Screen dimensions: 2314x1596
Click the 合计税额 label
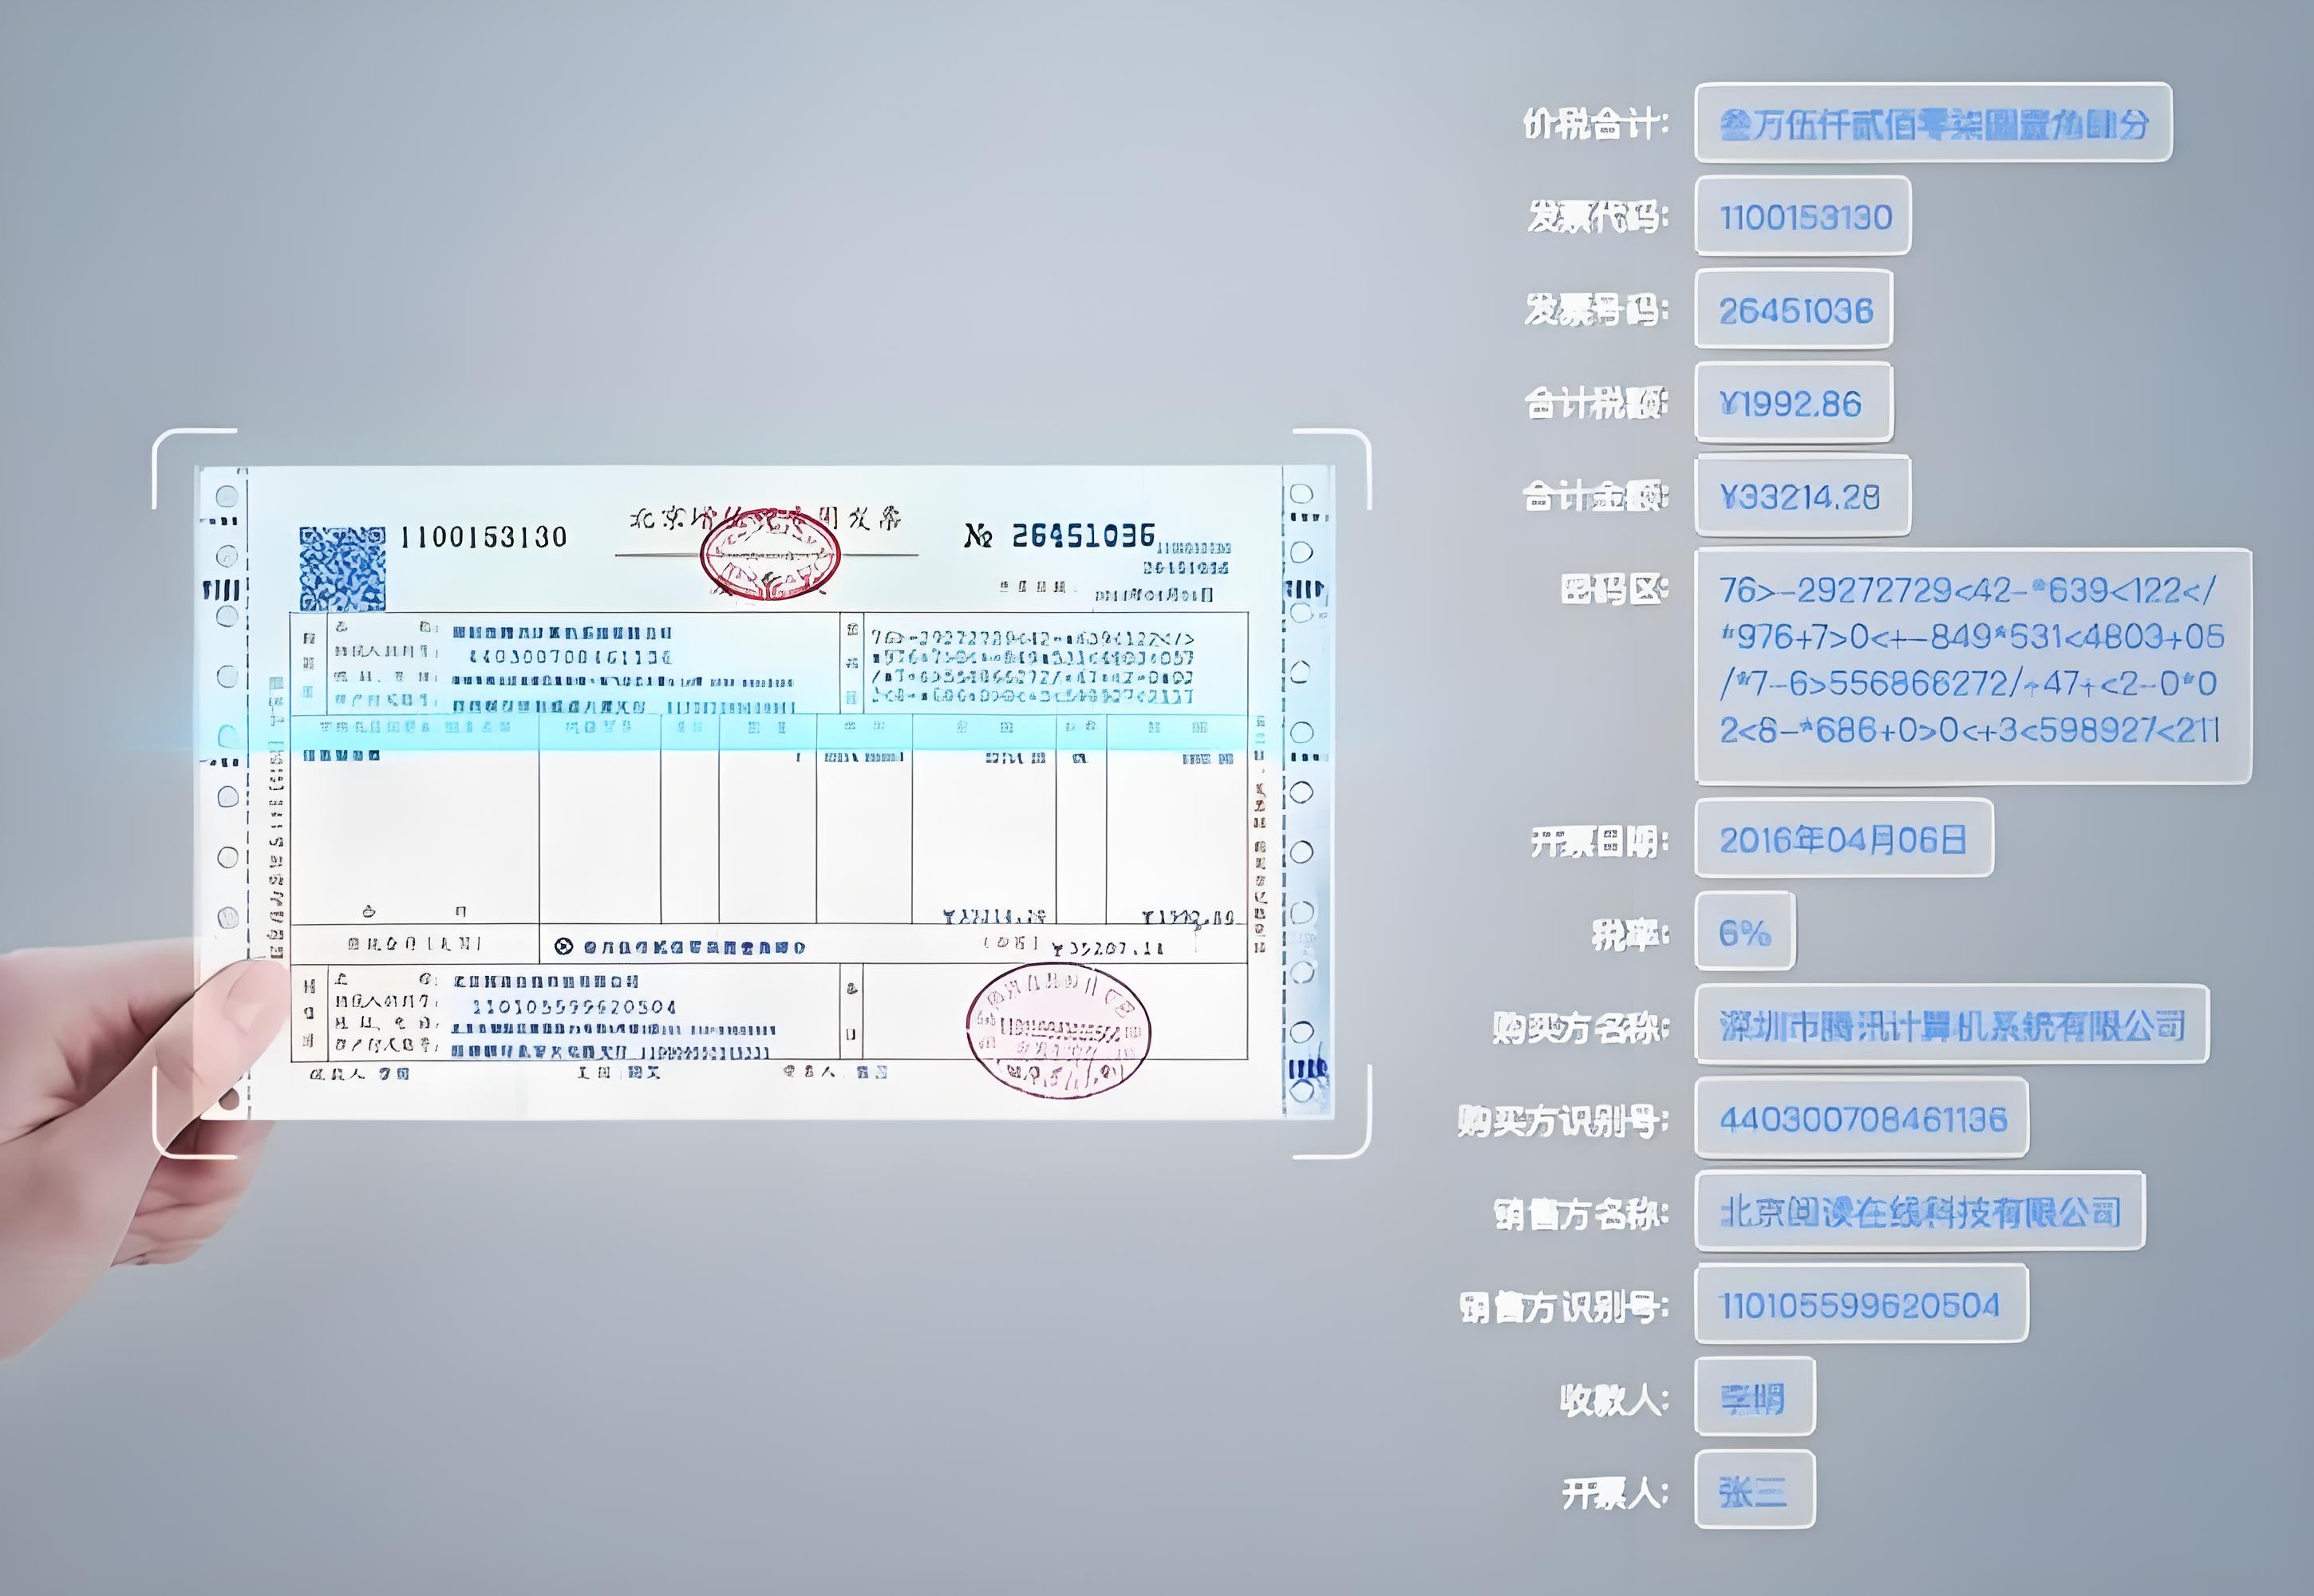[1596, 403]
